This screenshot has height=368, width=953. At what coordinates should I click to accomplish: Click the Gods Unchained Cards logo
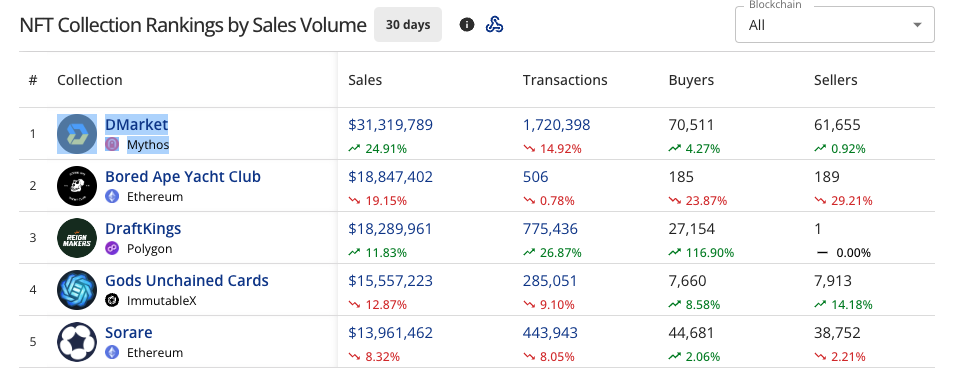click(77, 290)
